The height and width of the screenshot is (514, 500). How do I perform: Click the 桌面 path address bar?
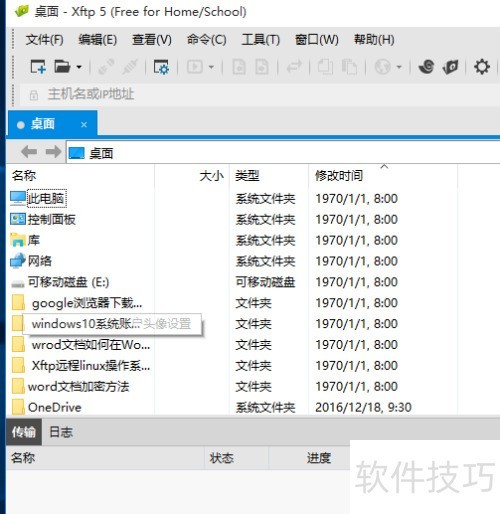point(283,153)
